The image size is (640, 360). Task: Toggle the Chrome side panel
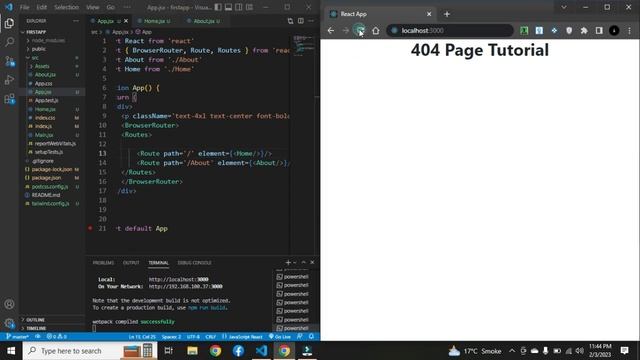[x=599, y=30]
